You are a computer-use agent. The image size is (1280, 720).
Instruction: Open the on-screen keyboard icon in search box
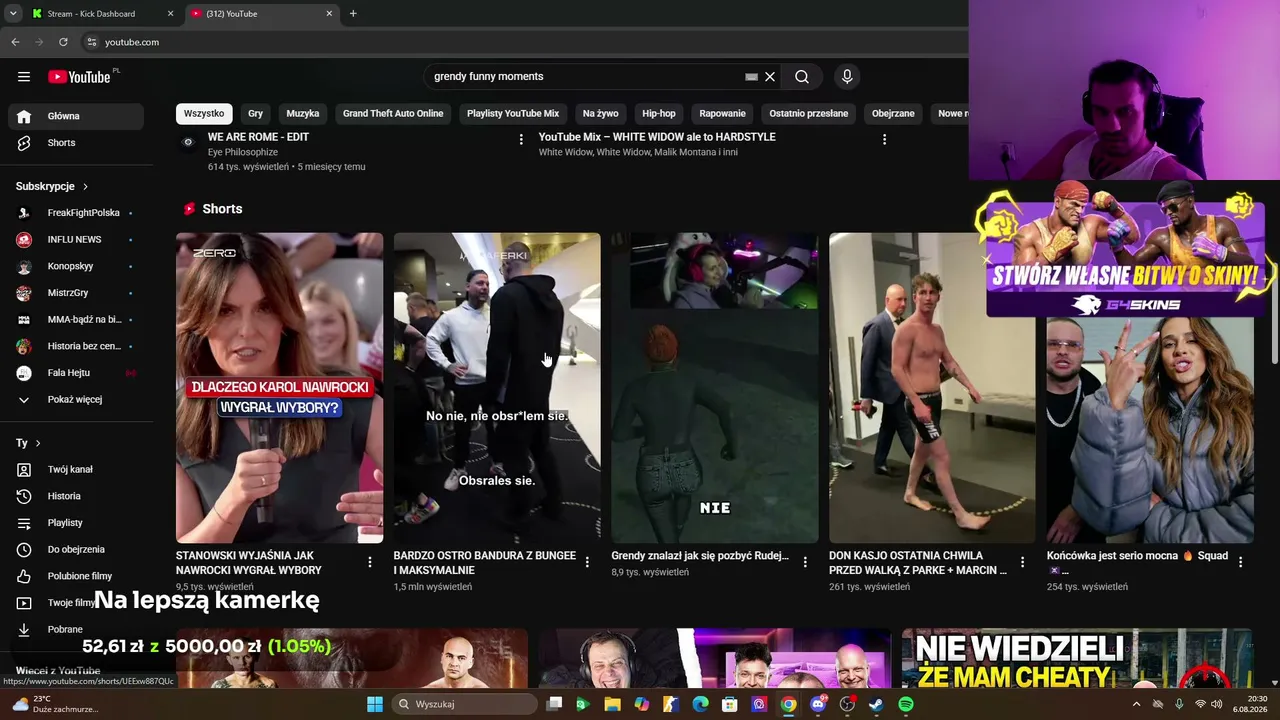coord(752,77)
